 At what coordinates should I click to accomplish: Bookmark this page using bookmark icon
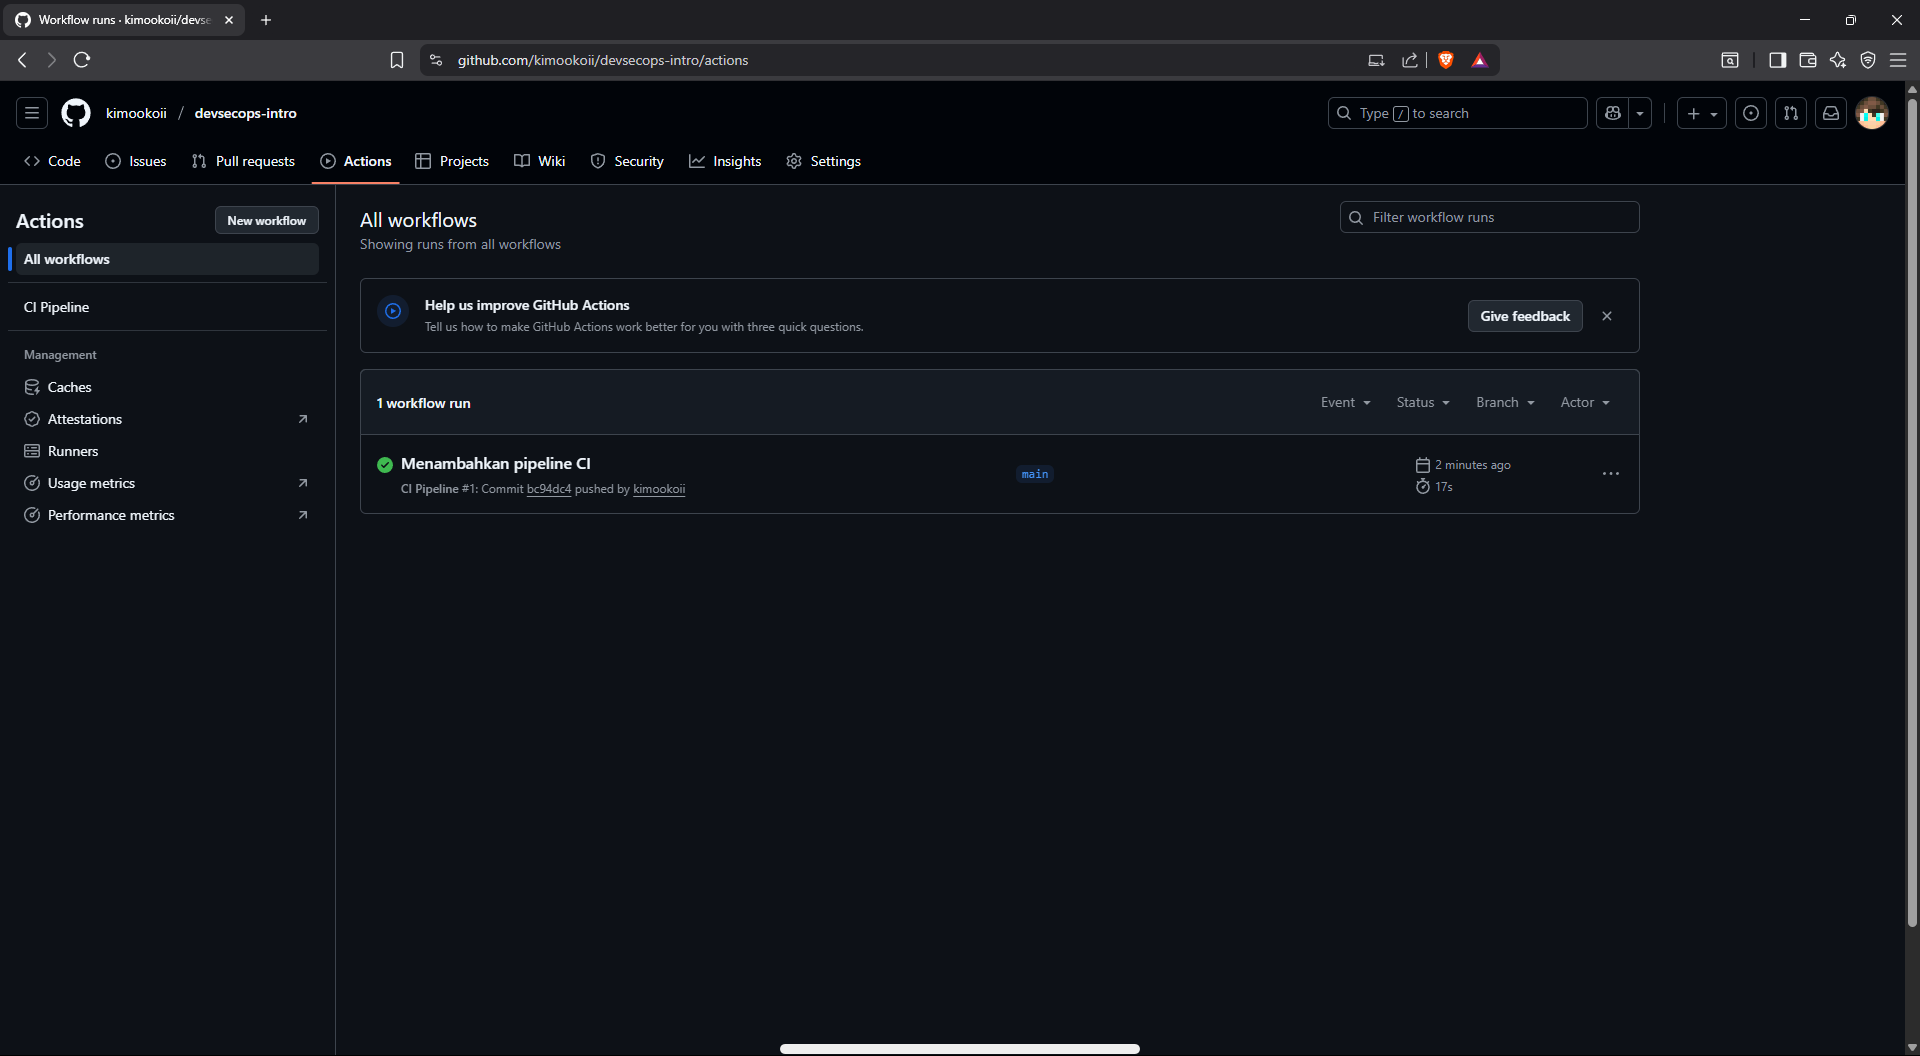pyautogui.click(x=397, y=60)
